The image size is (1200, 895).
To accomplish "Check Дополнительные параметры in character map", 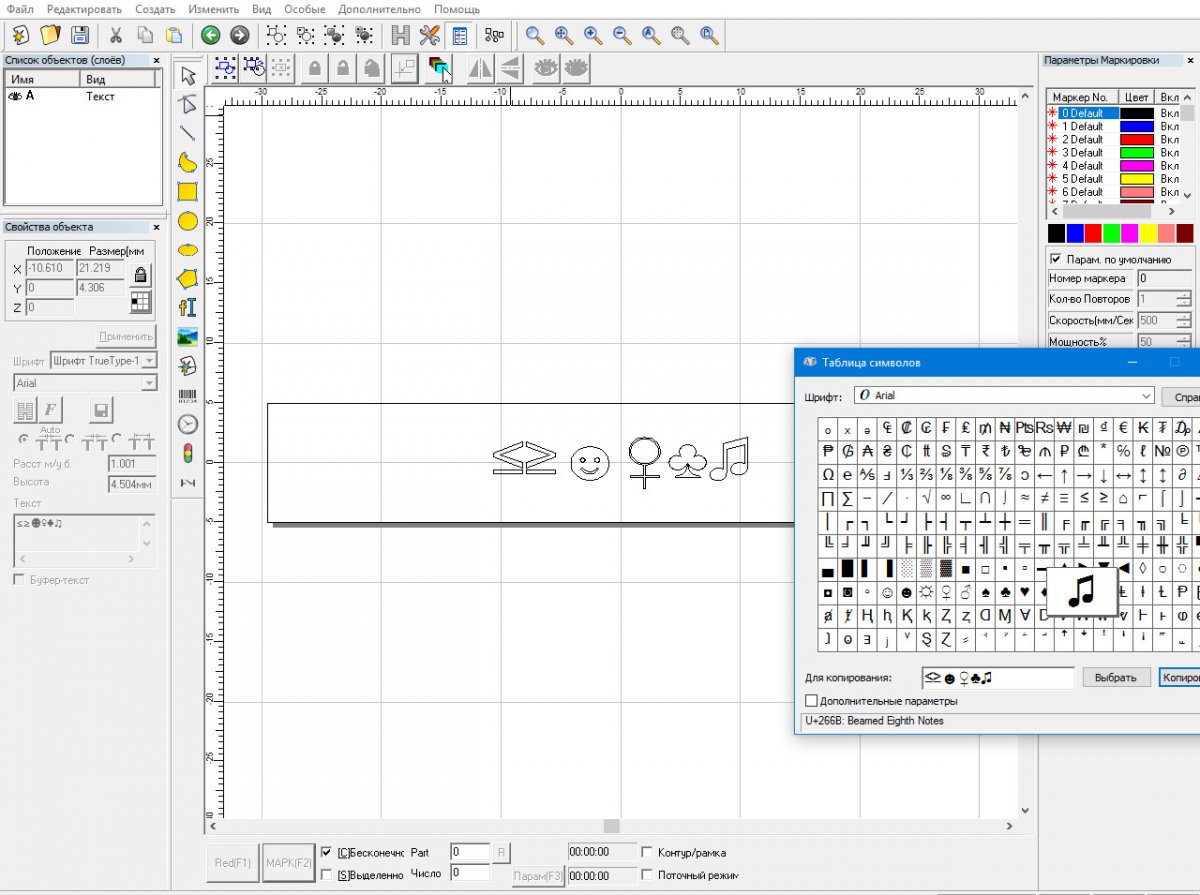I will tap(812, 701).
